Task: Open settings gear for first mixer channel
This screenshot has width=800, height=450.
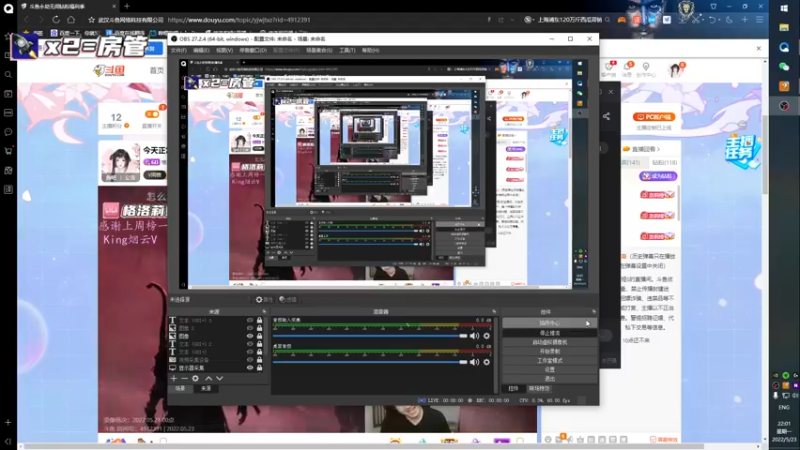Action: pyautogui.click(x=487, y=336)
